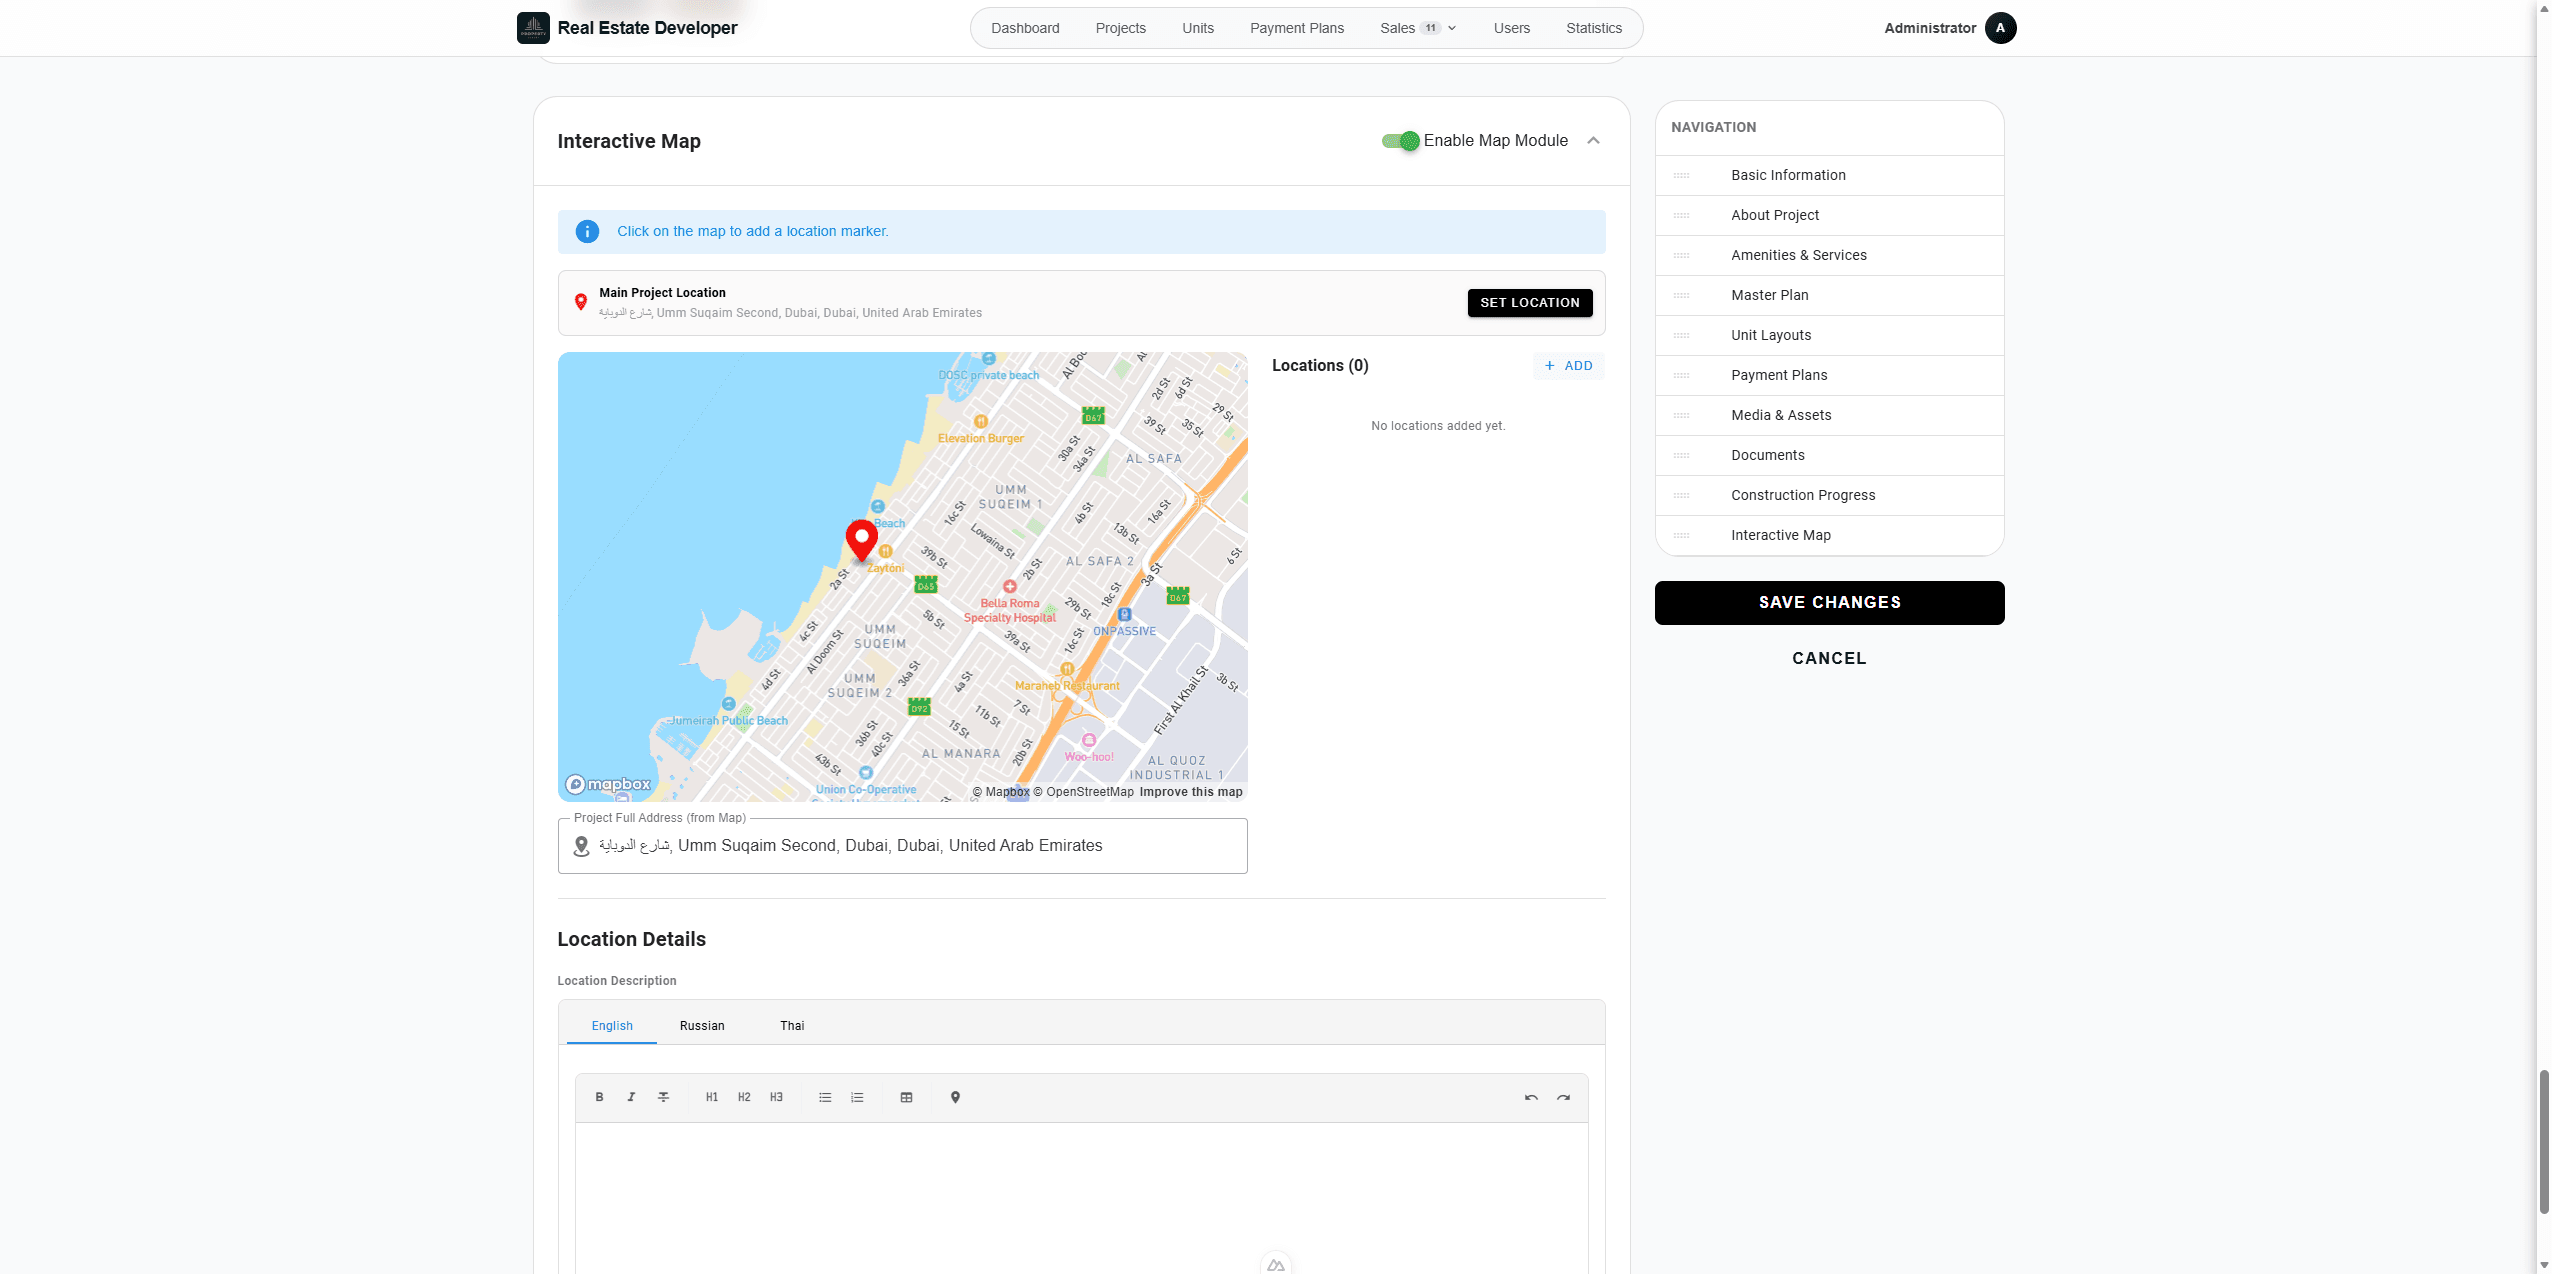This screenshot has height=1274, width=2552.
Task: Insert a bulleted list
Action: click(x=825, y=1097)
